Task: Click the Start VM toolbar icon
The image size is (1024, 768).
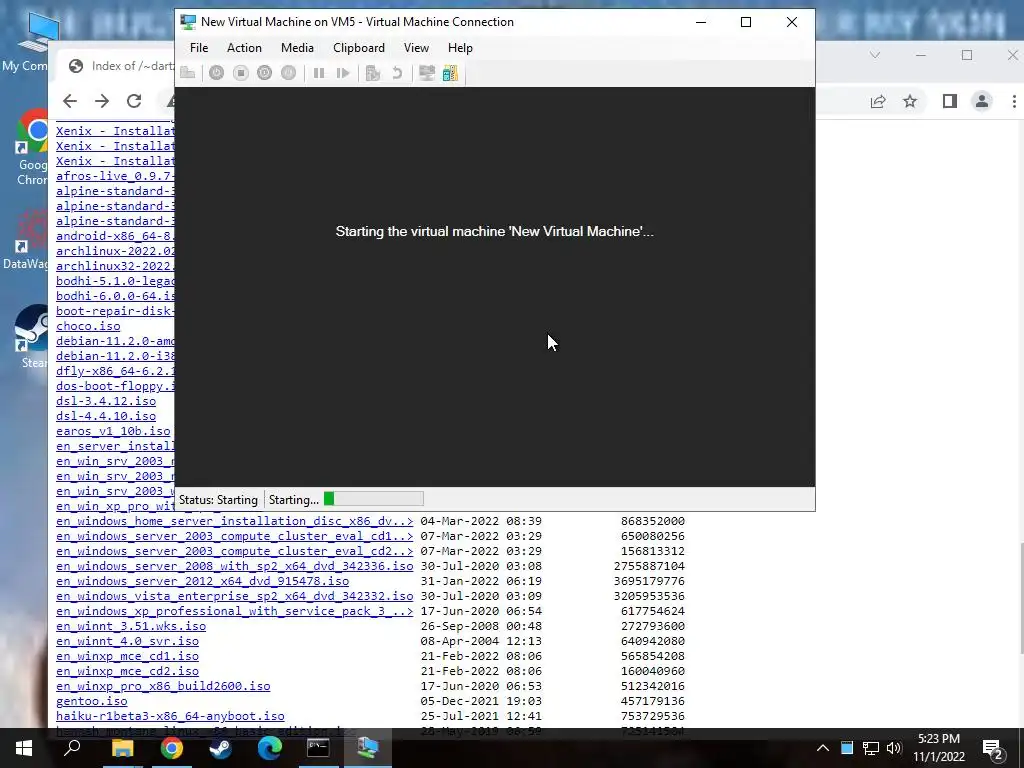Action: pyautogui.click(x=216, y=73)
